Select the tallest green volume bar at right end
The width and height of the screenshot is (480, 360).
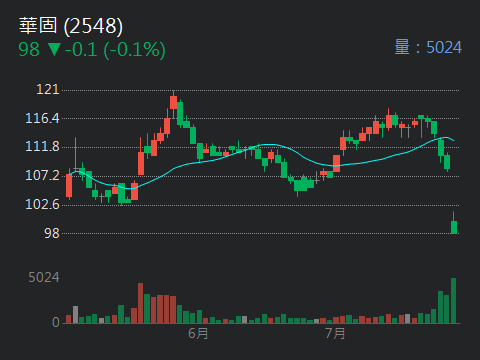453,300
